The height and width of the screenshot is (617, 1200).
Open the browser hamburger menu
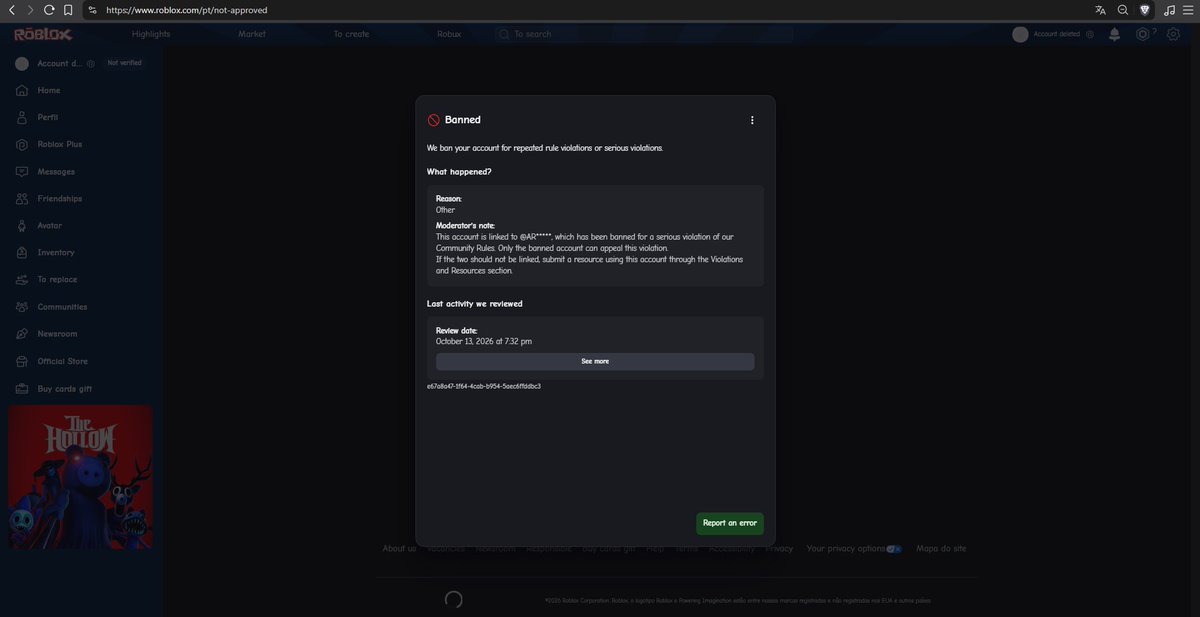1188,10
